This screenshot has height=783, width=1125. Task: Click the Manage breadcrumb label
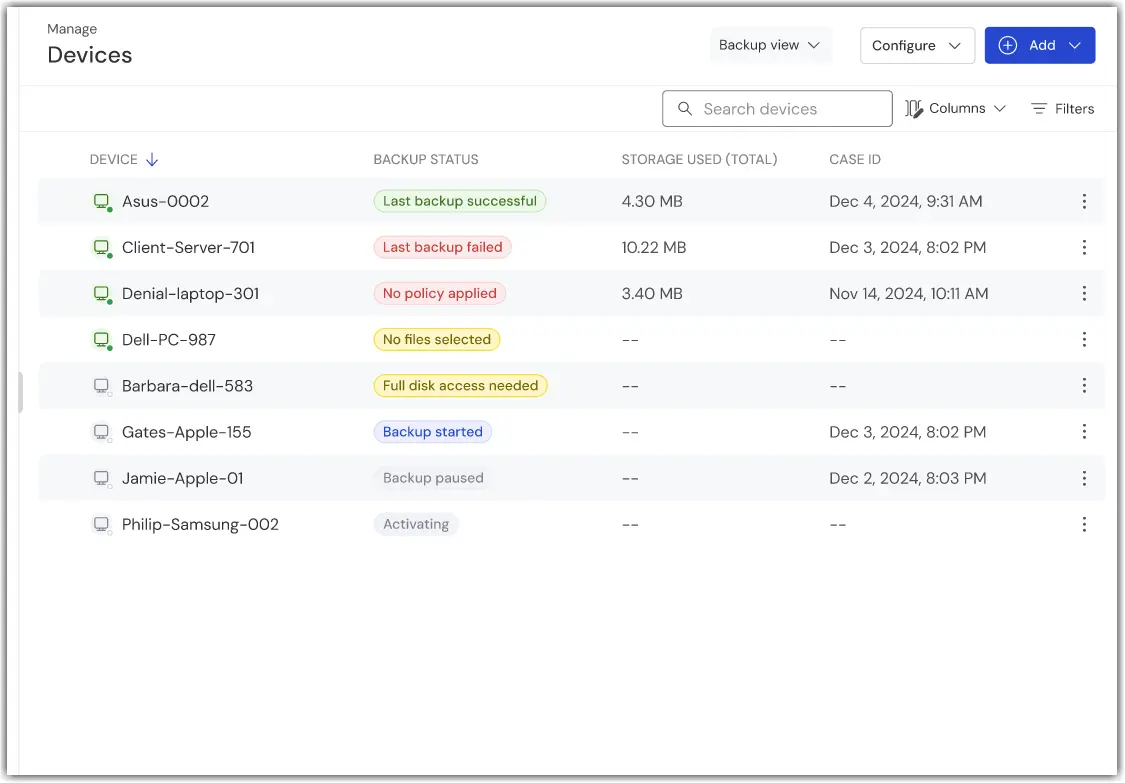point(72,29)
